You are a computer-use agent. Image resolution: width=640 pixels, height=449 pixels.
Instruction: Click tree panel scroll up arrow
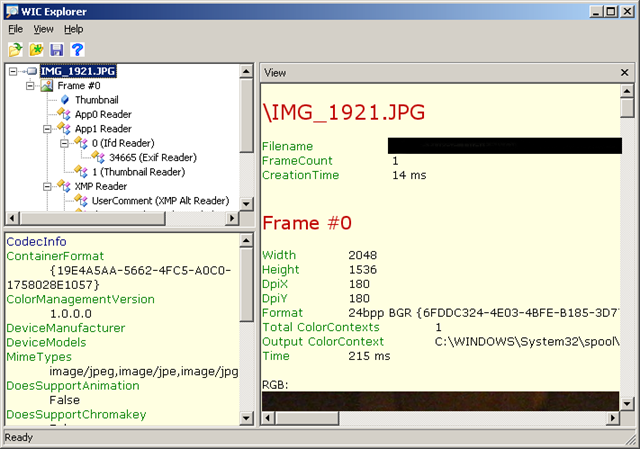[246, 71]
